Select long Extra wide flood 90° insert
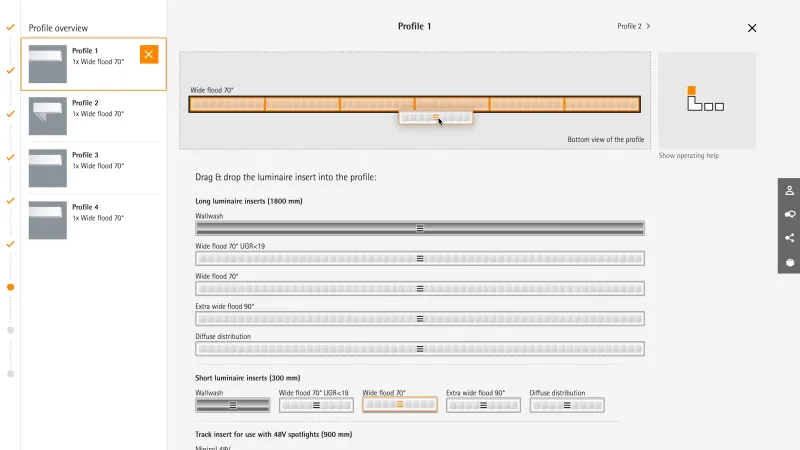This screenshot has height=450, width=800. point(420,319)
